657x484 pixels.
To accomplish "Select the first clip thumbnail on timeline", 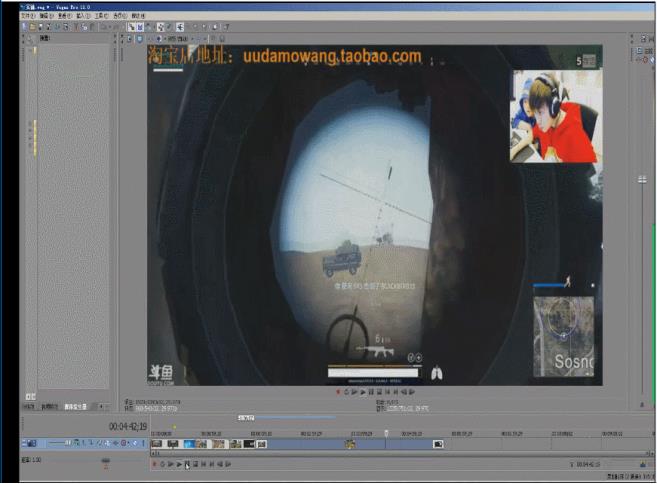I will (x=157, y=444).
